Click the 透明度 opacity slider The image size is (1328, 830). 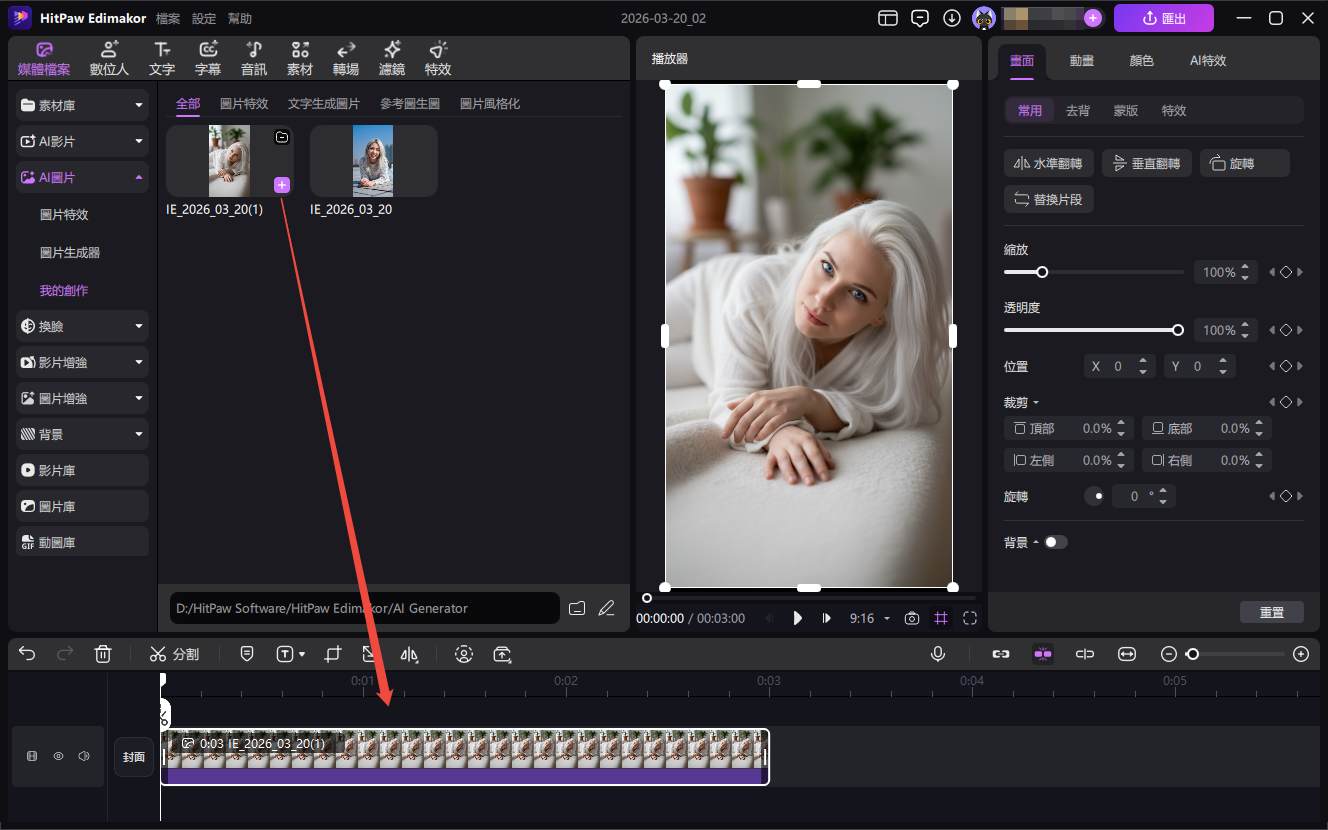[x=1092, y=330]
